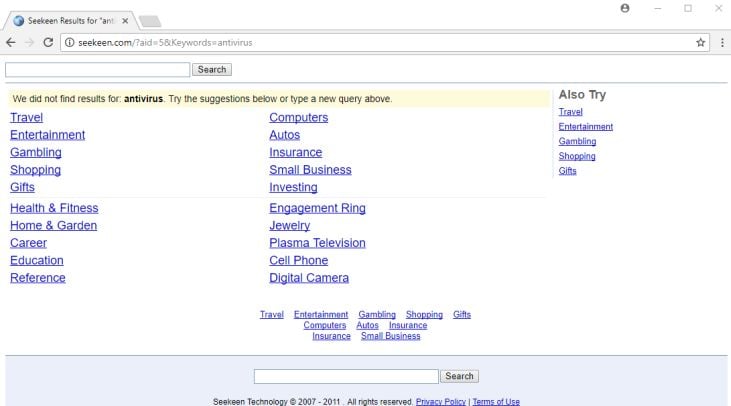The height and width of the screenshot is (406, 731).
Task: Open the large Gifts suggestion link
Action: pyautogui.click(x=22, y=187)
